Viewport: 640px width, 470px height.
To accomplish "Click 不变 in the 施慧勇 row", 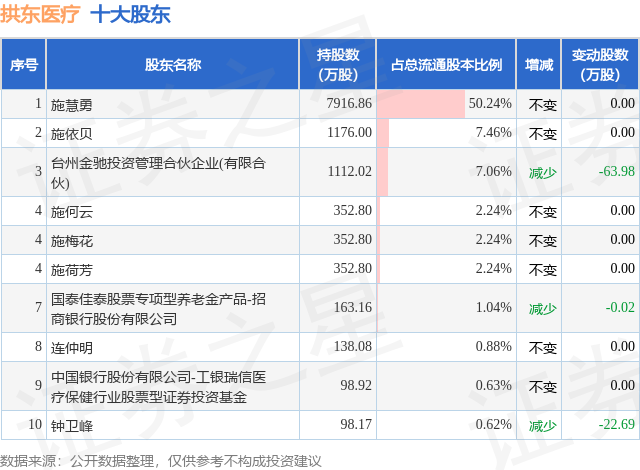I will (x=542, y=105).
